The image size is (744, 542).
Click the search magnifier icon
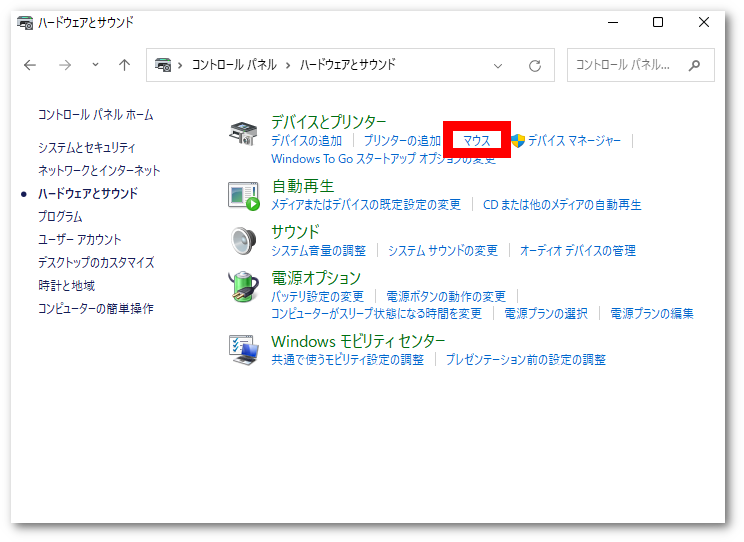tap(695, 65)
